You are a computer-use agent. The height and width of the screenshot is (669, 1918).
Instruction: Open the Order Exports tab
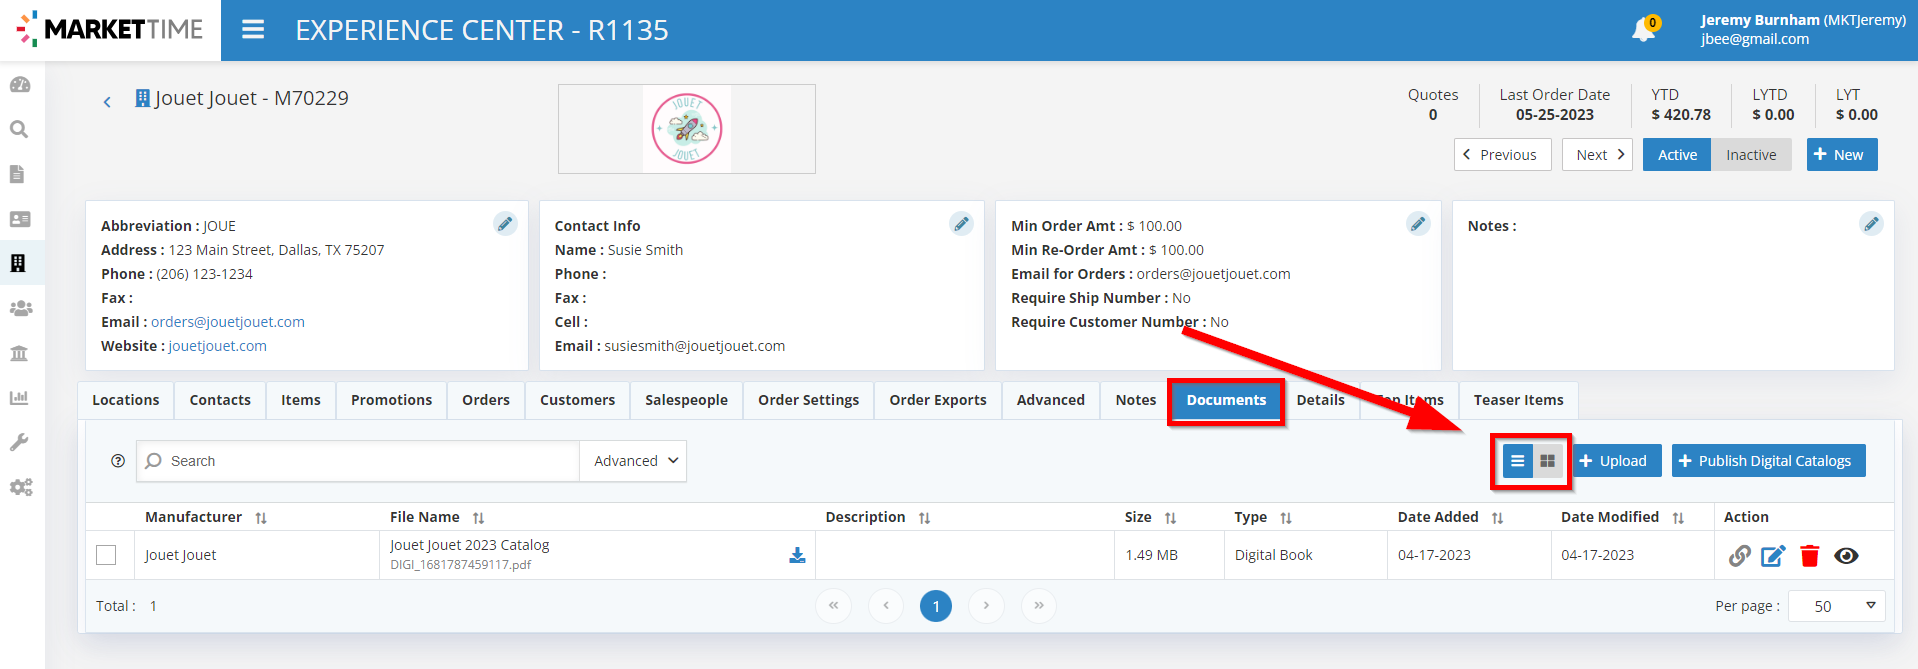tap(938, 400)
